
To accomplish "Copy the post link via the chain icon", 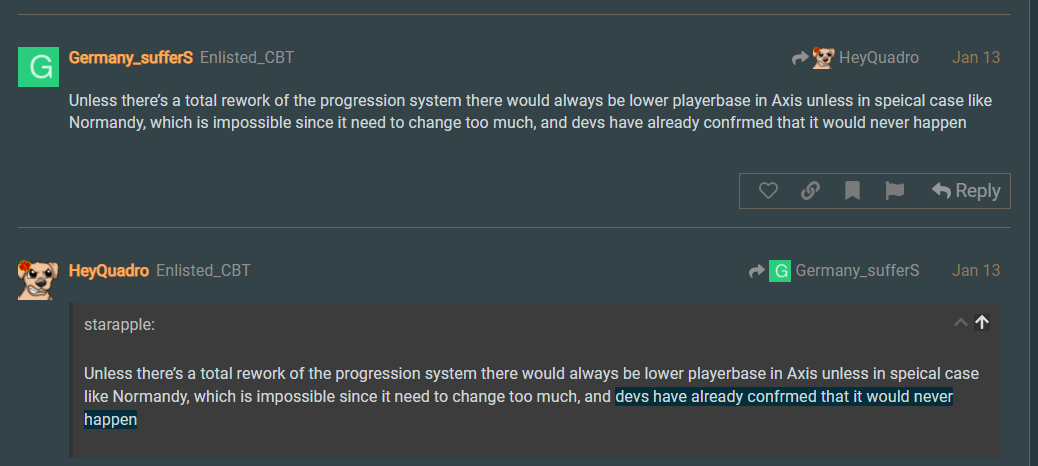I will click(810, 191).
